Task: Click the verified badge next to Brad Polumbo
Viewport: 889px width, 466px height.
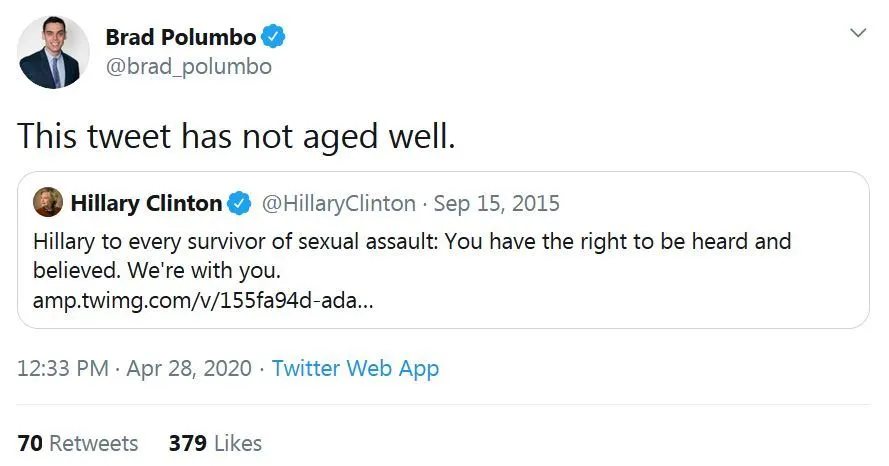Action: 274,38
